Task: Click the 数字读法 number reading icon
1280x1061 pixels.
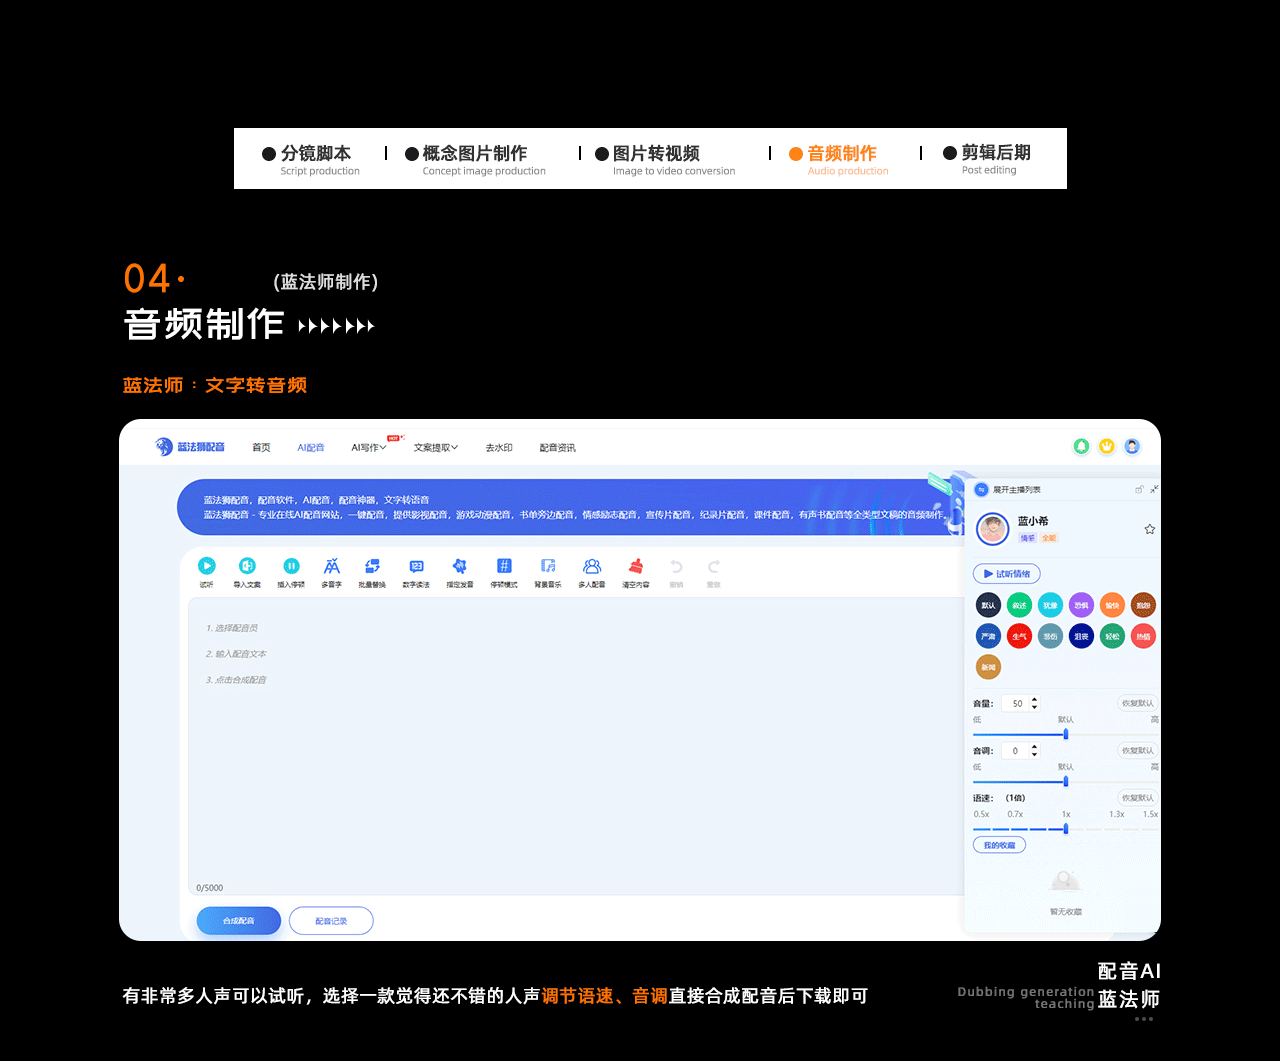Action: 416,566
